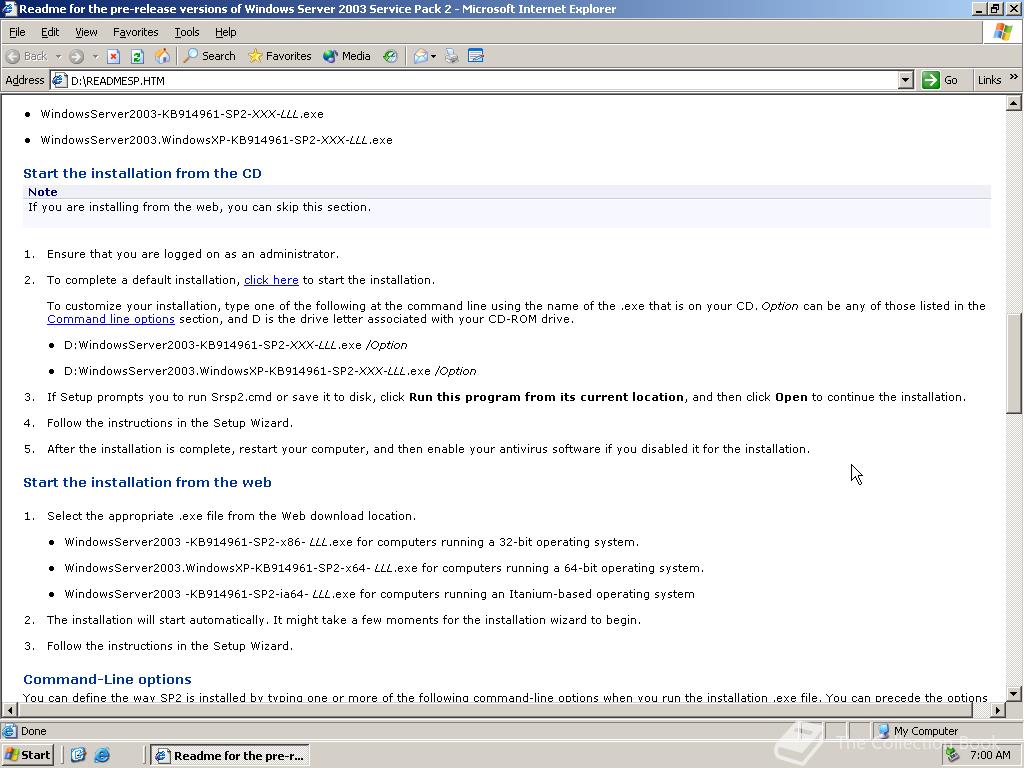The height and width of the screenshot is (768, 1024).
Task: Stop page loading with the Stop icon
Action: point(114,56)
